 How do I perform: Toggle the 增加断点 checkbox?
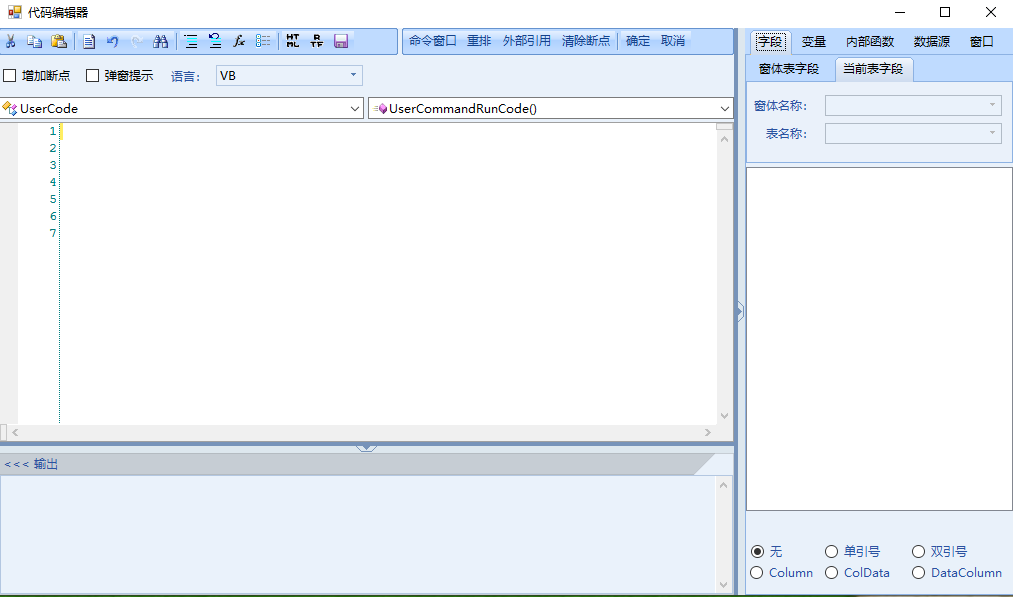click(x=10, y=76)
